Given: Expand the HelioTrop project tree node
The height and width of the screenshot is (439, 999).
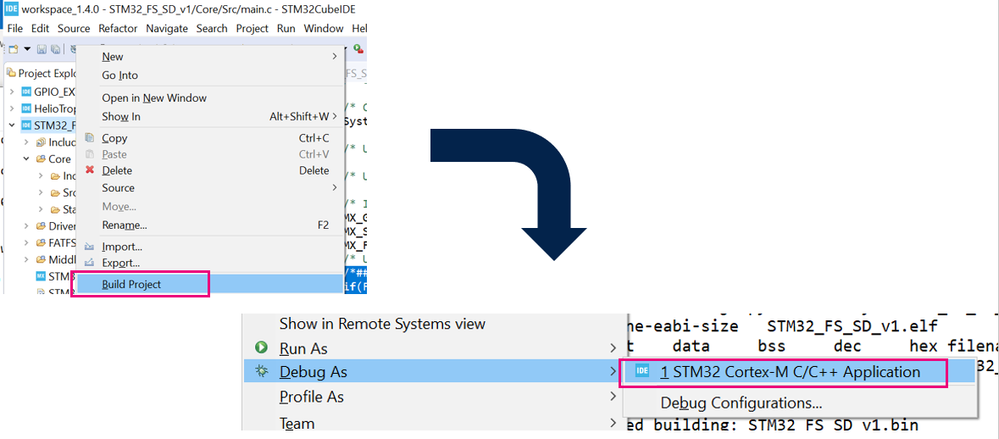Looking at the screenshot, I should [12, 108].
